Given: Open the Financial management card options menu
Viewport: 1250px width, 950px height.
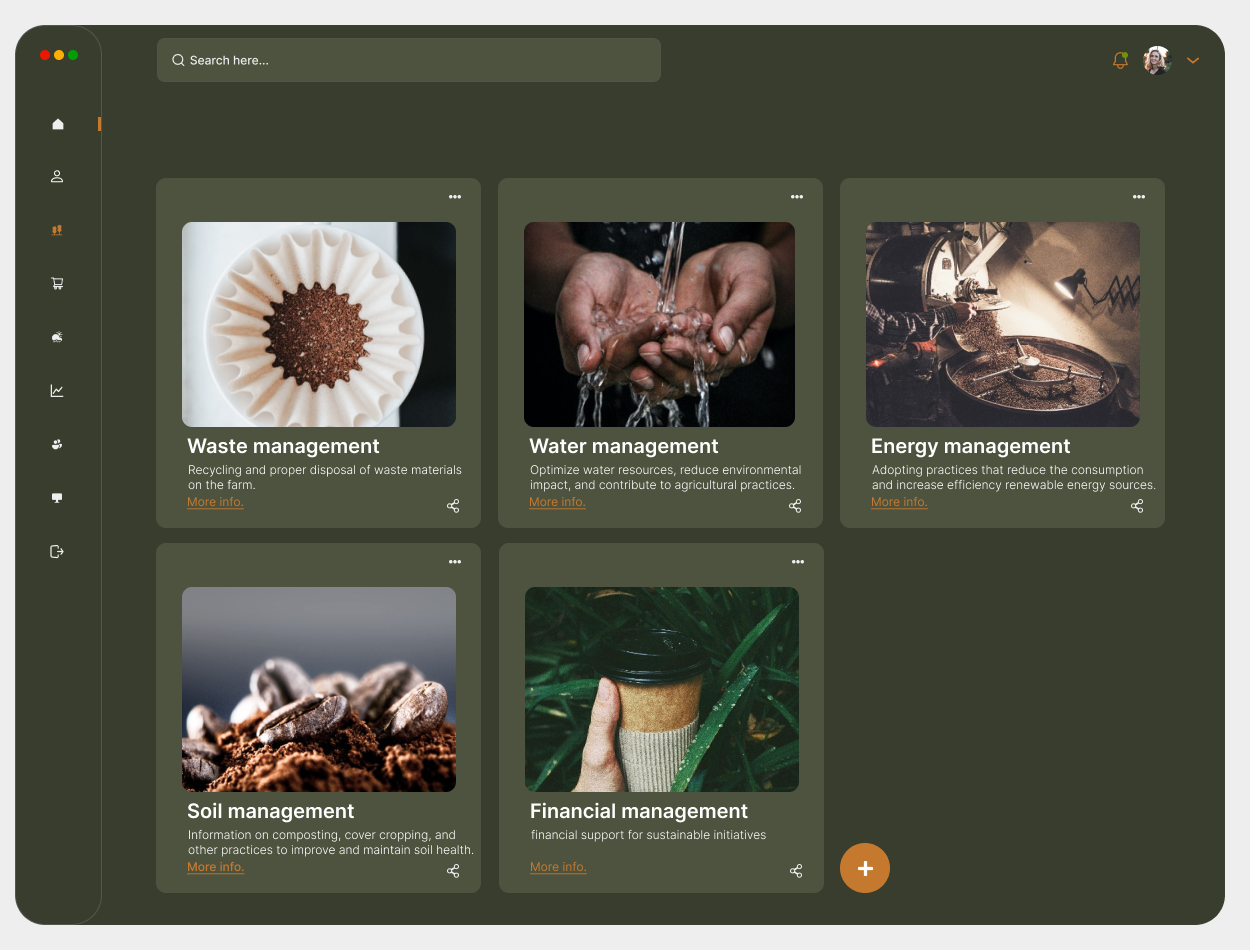Looking at the screenshot, I should (798, 562).
